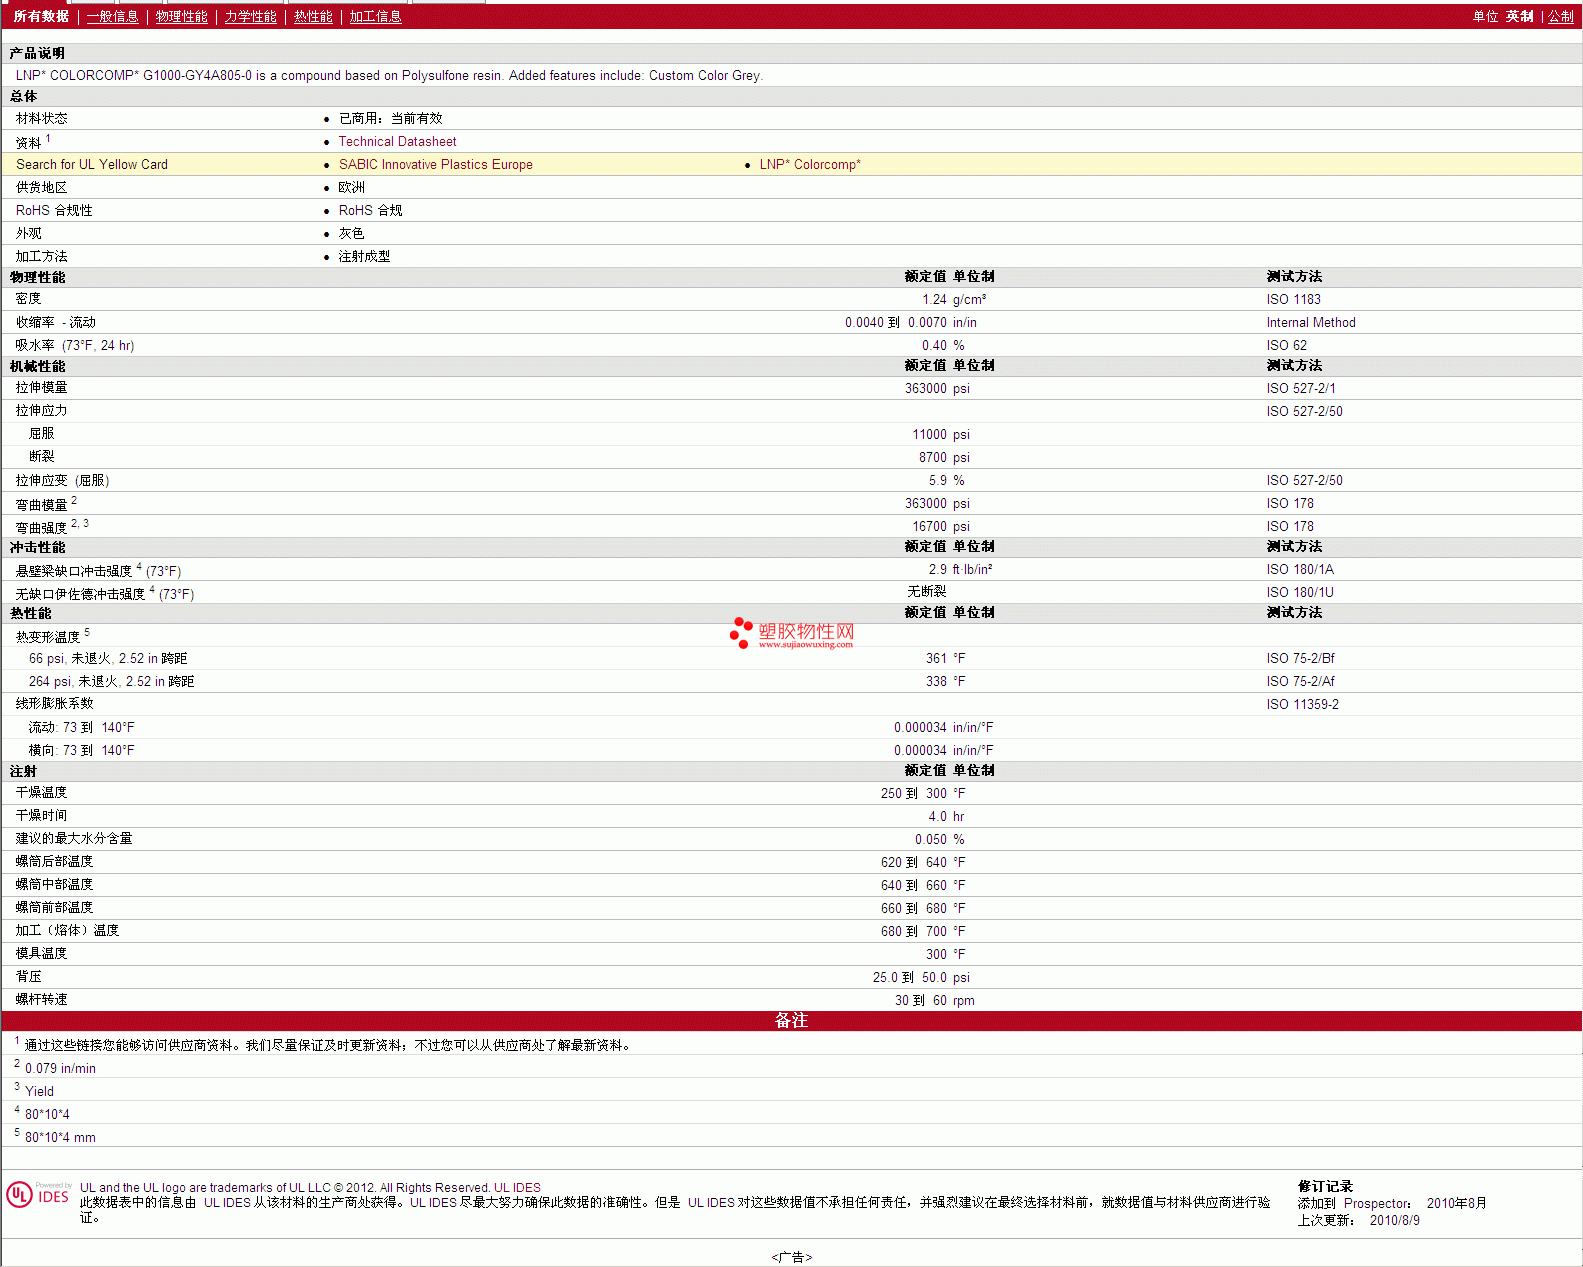The width and height of the screenshot is (1583, 1267).
Task: Click the UL IDES logo
Action: point(39,1194)
